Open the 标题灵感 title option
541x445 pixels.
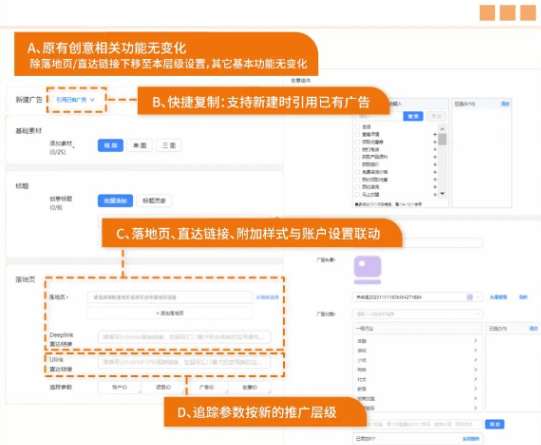pos(154,200)
